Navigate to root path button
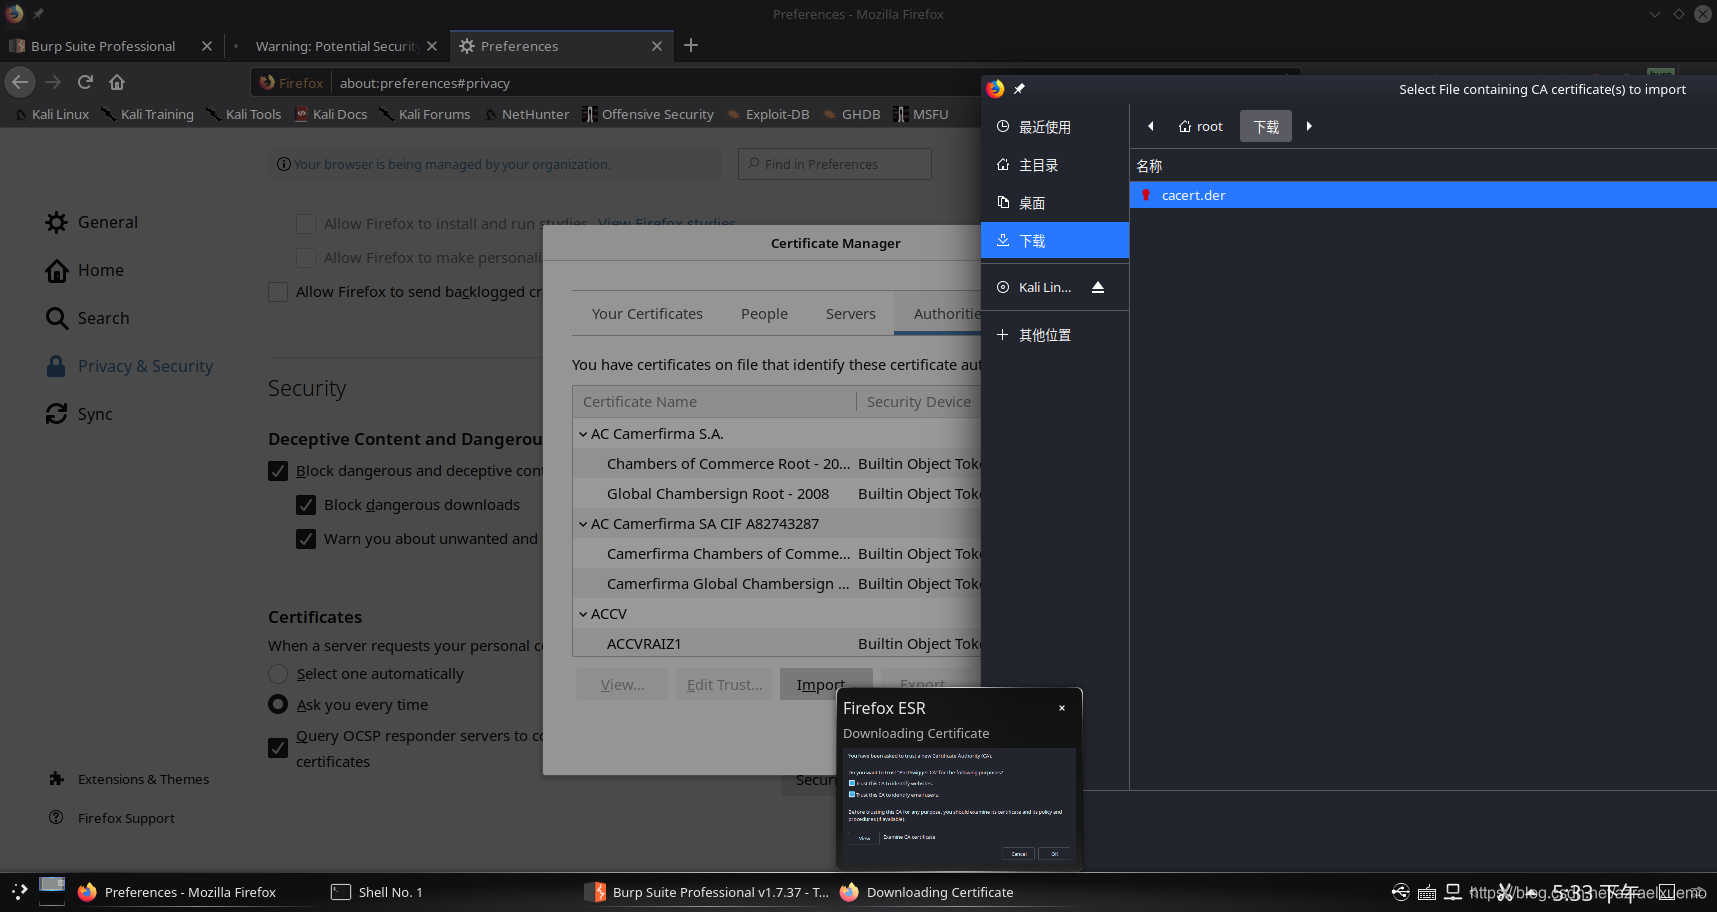Image resolution: width=1717 pixels, height=912 pixels. 1201,126
